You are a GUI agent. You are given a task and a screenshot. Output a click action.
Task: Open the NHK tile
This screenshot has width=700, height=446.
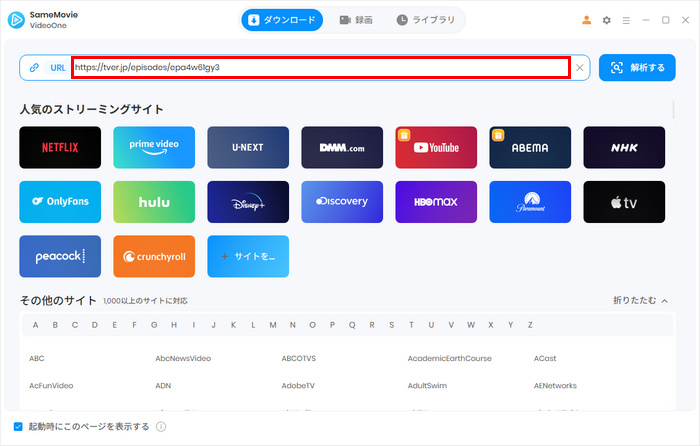(x=624, y=147)
